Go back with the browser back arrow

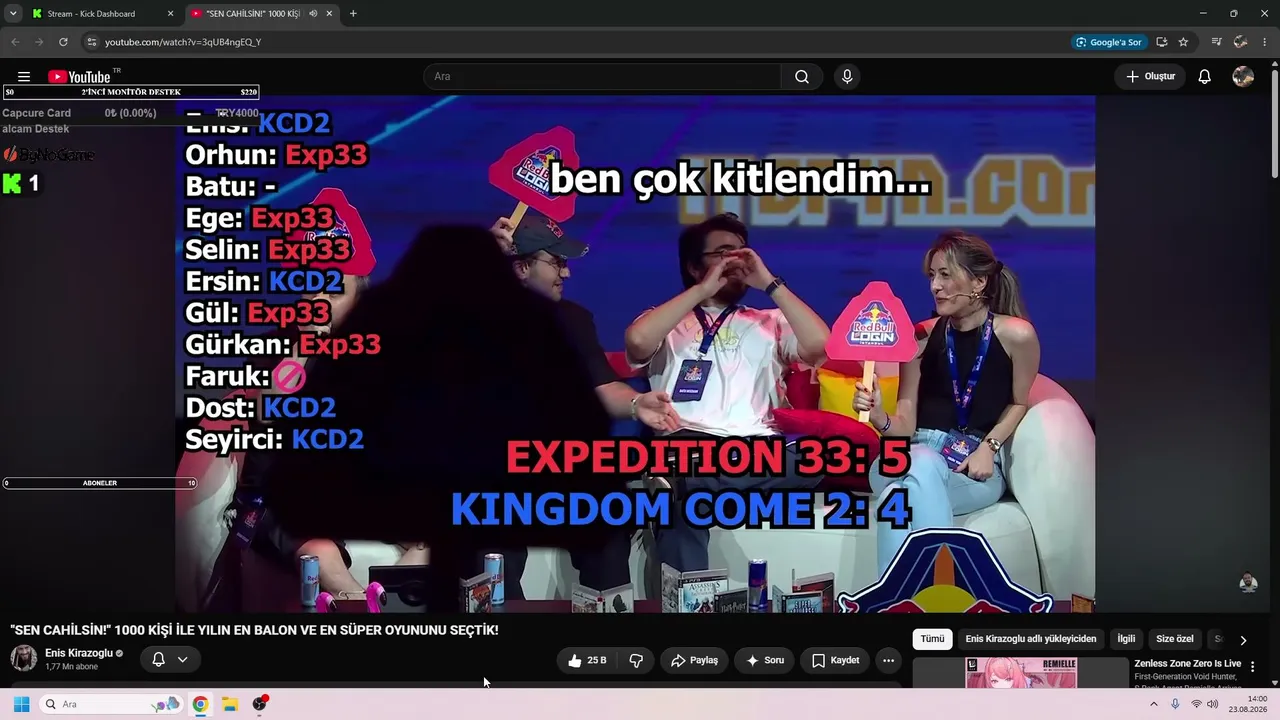(x=15, y=42)
